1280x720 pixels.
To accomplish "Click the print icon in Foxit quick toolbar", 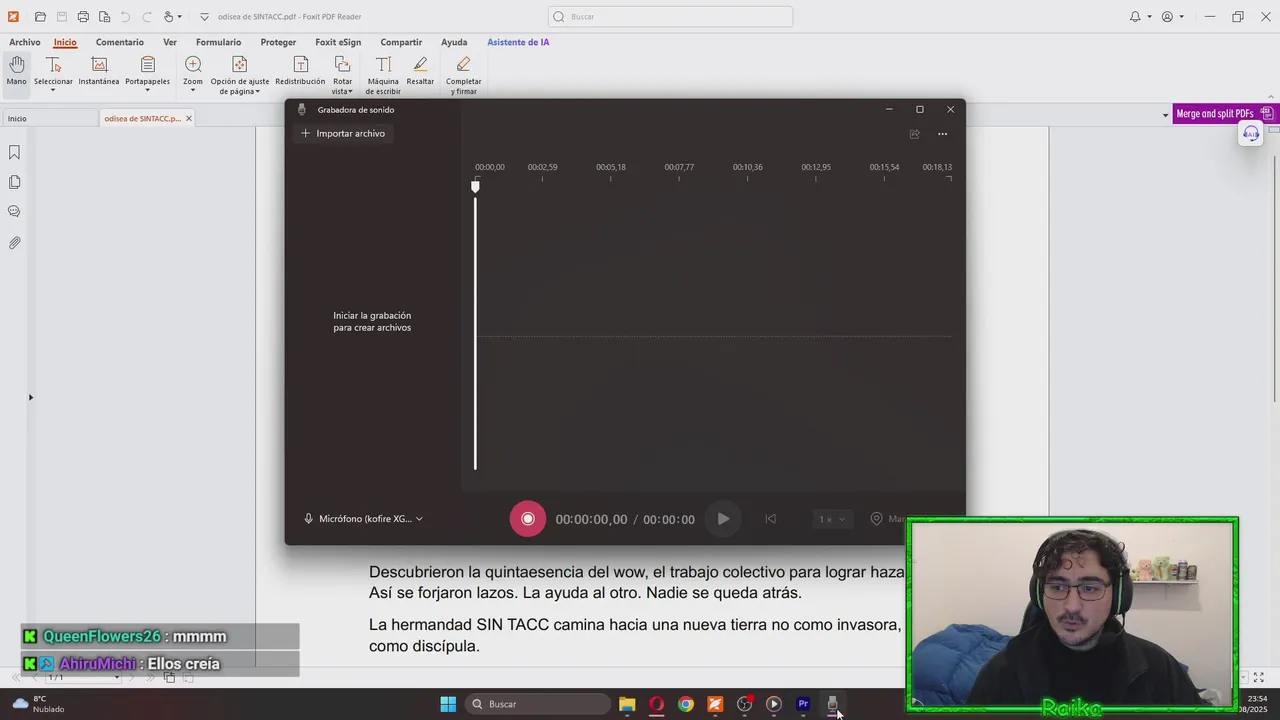I will pos(83,17).
